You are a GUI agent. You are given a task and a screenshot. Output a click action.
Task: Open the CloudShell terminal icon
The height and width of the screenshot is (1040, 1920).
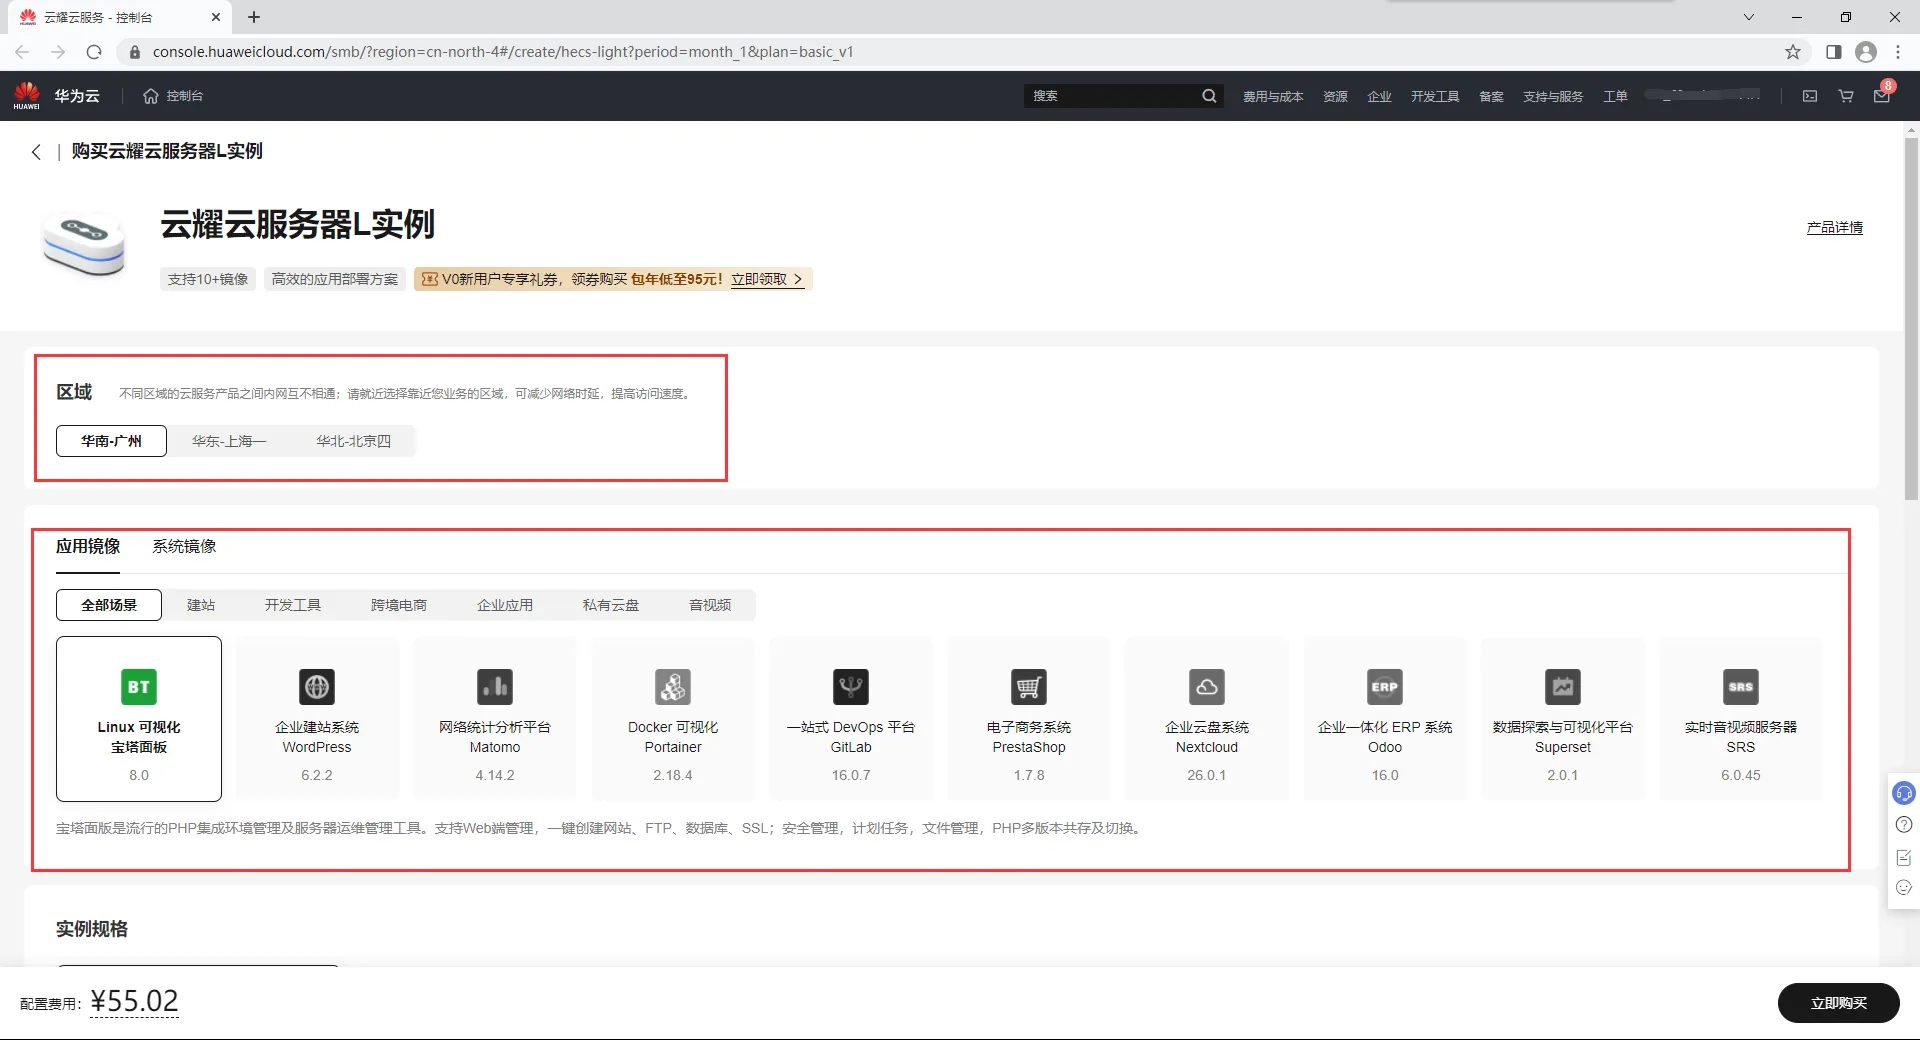(1810, 96)
